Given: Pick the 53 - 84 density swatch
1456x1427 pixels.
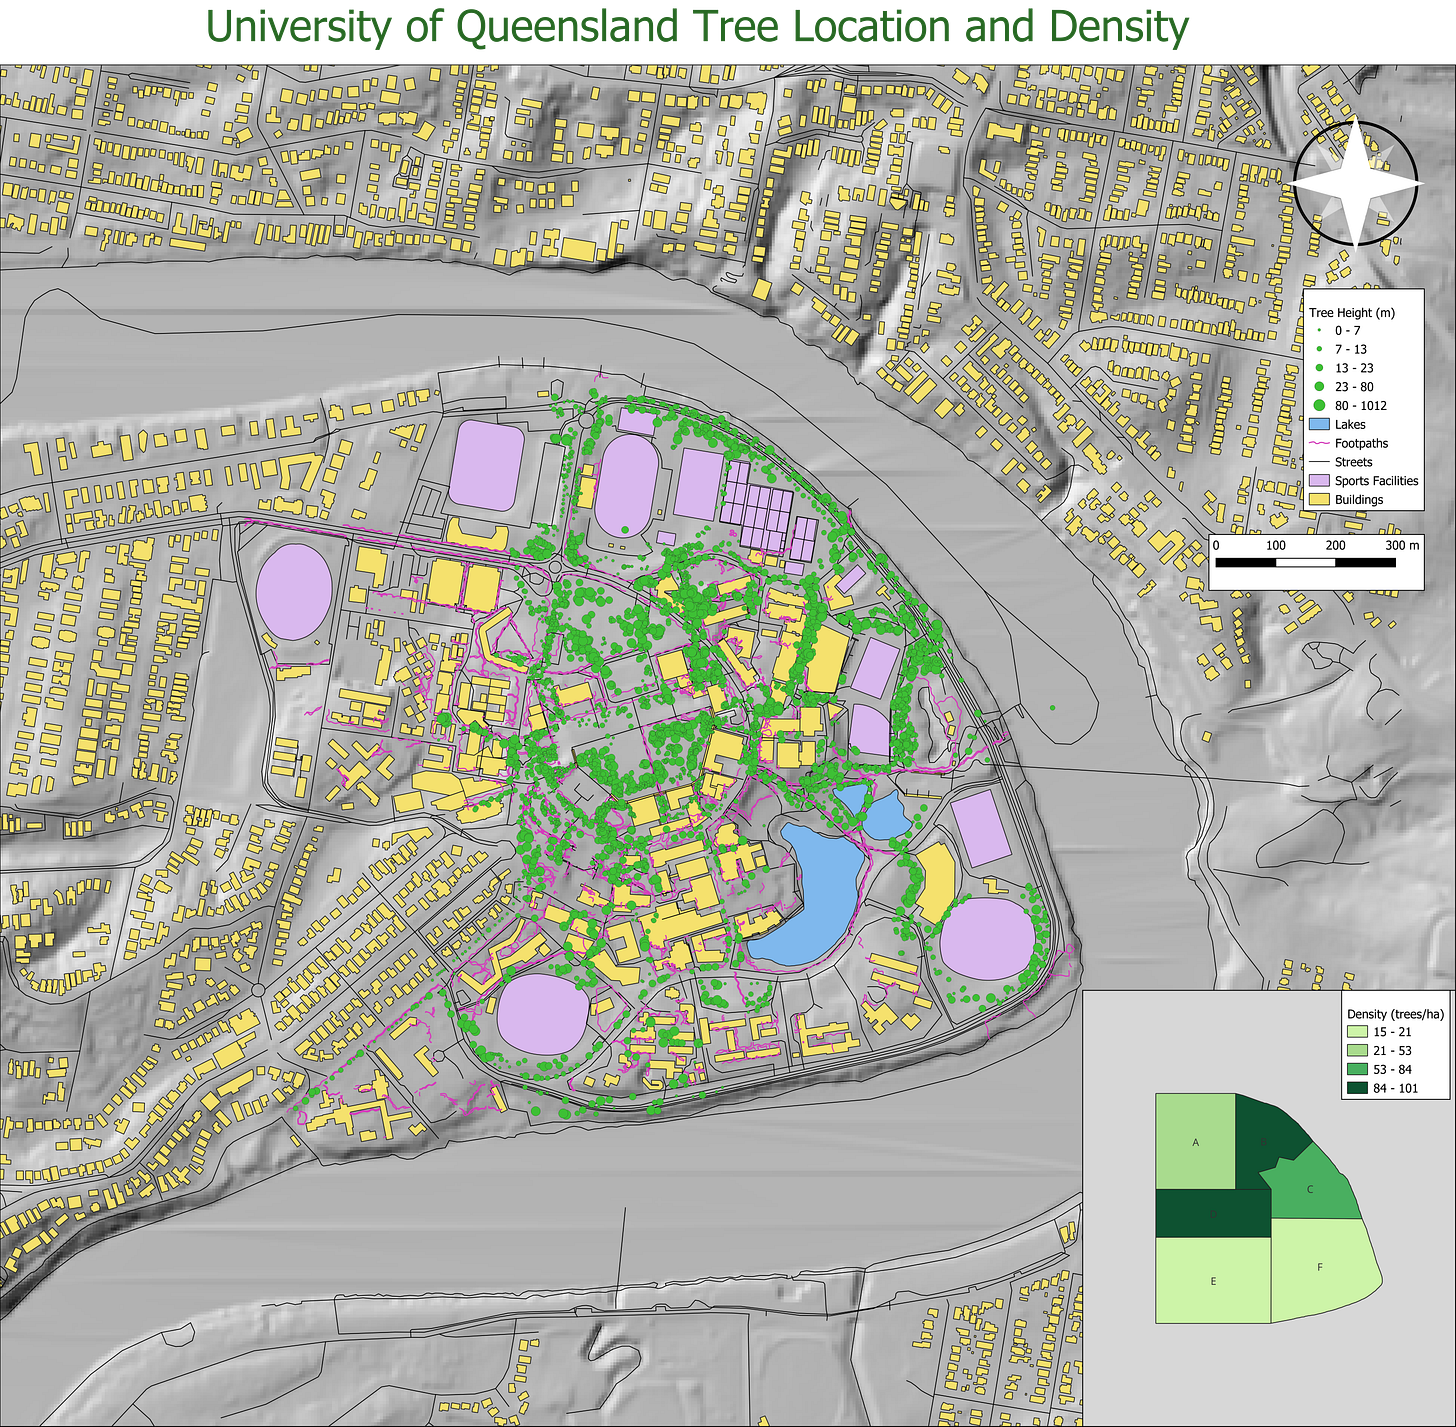Looking at the screenshot, I should coord(1356,1070).
